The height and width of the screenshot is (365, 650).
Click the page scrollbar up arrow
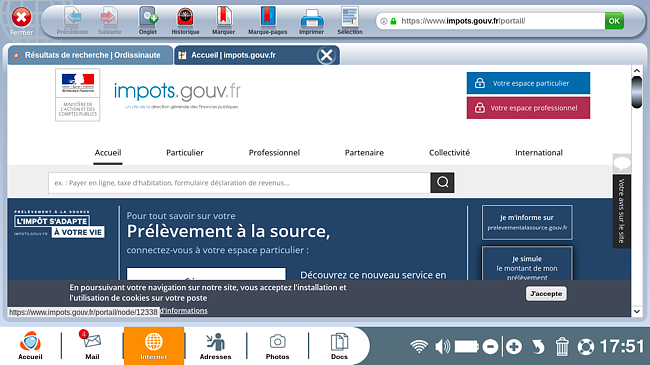coord(637,71)
